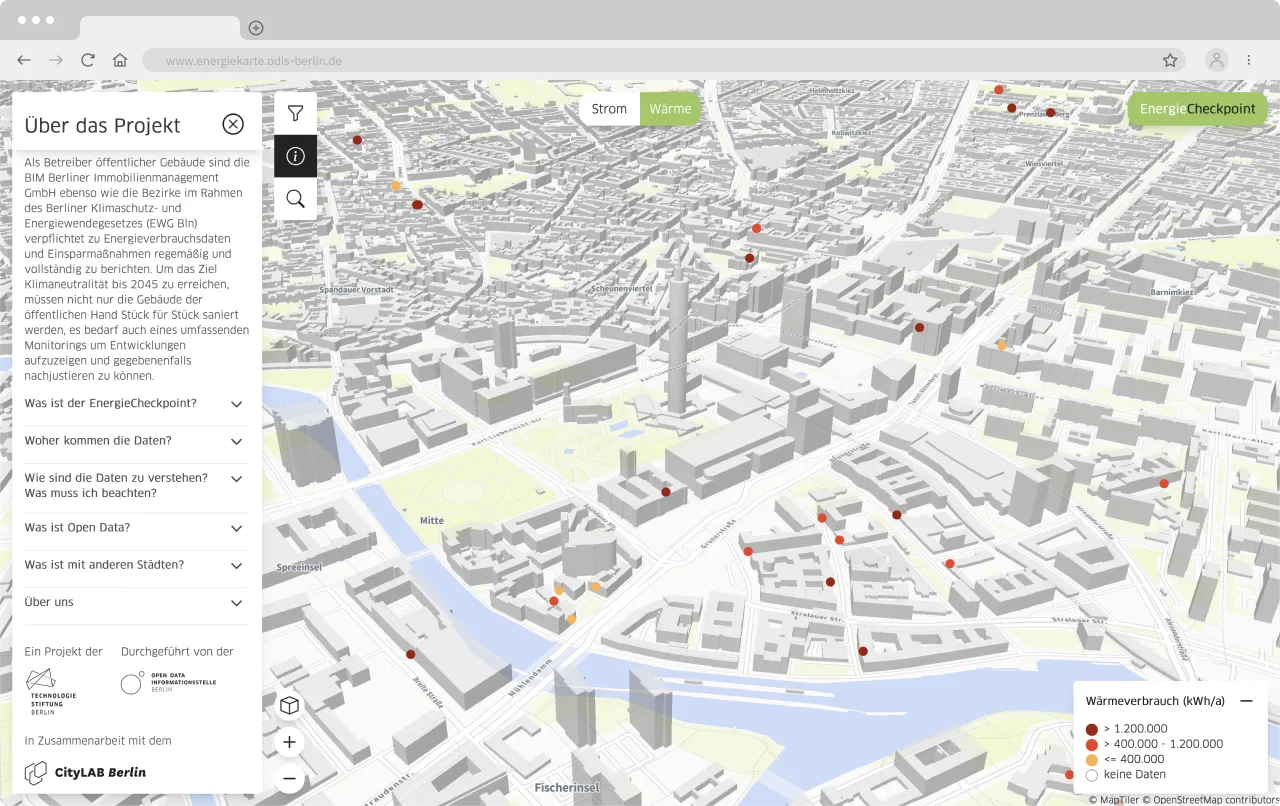Select building marker near Grunerstraße

(747, 551)
